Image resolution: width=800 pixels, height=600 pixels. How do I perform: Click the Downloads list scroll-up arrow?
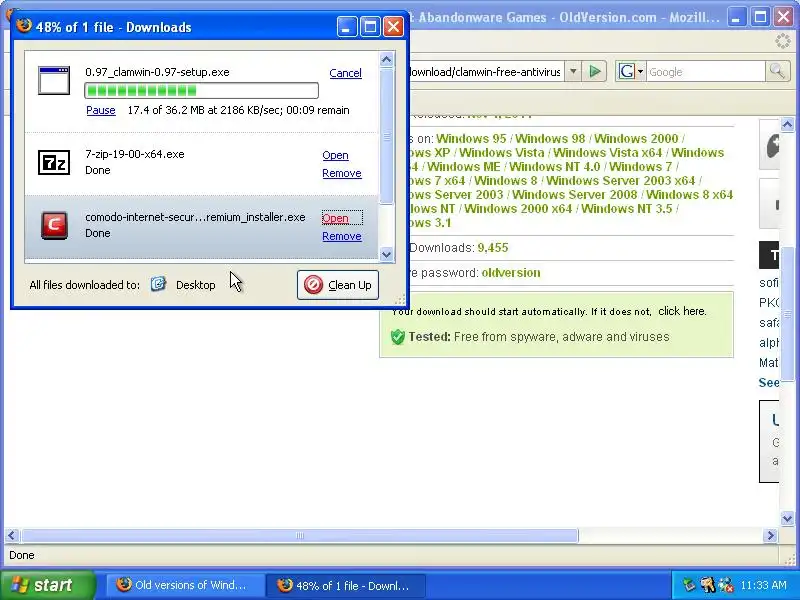[x=386, y=60]
